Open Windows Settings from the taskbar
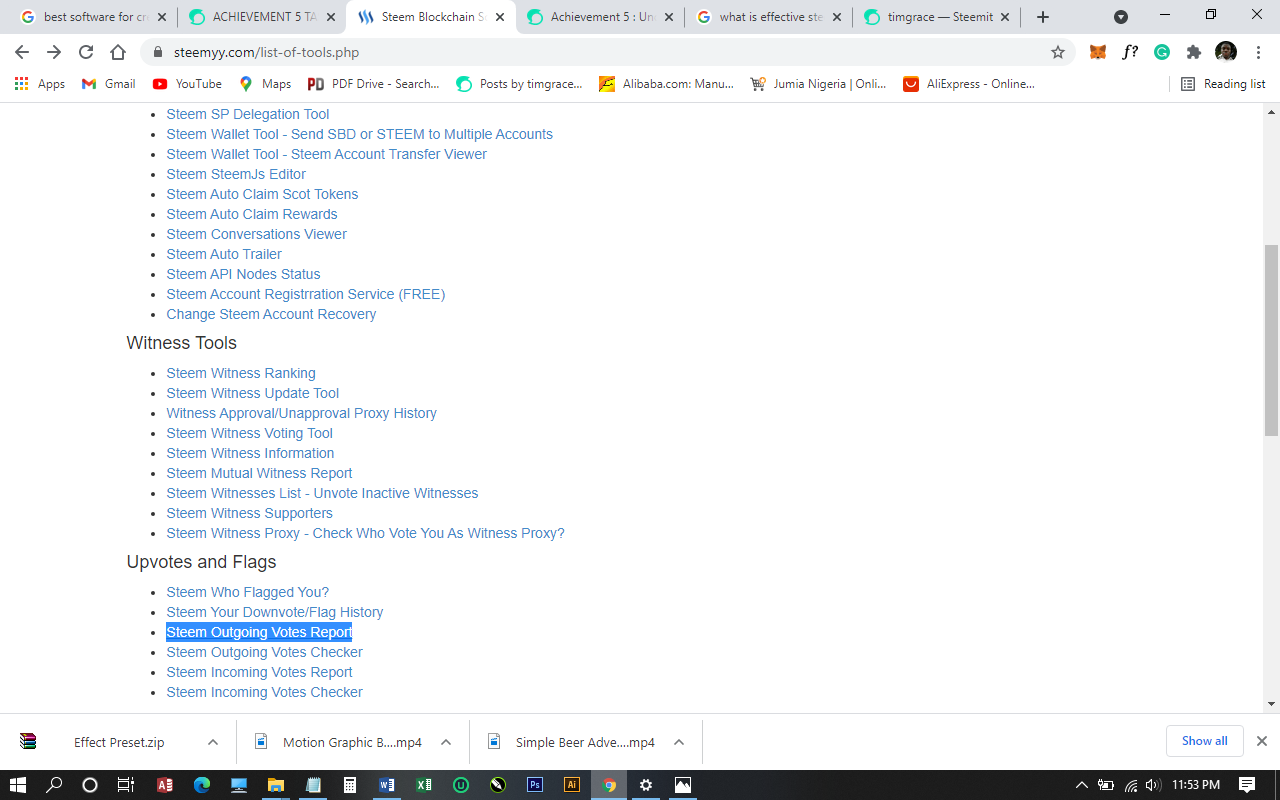Image resolution: width=1280 pixels, height=800 pixels. tap(645, 784)
